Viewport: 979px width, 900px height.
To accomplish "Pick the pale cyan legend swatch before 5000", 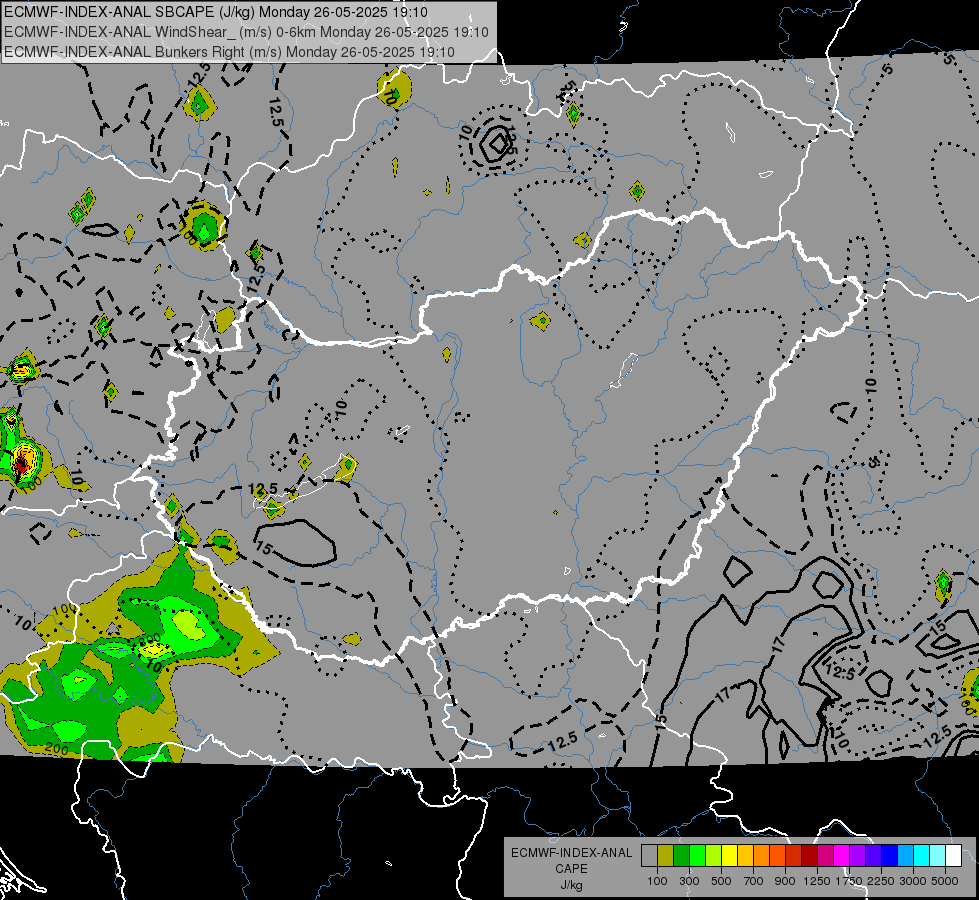I will click(938, 856).
